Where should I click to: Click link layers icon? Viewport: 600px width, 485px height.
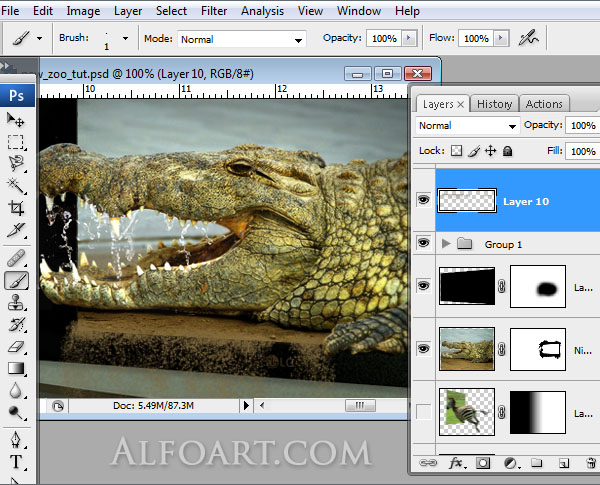pyautogui.click(x=427, y=463)
